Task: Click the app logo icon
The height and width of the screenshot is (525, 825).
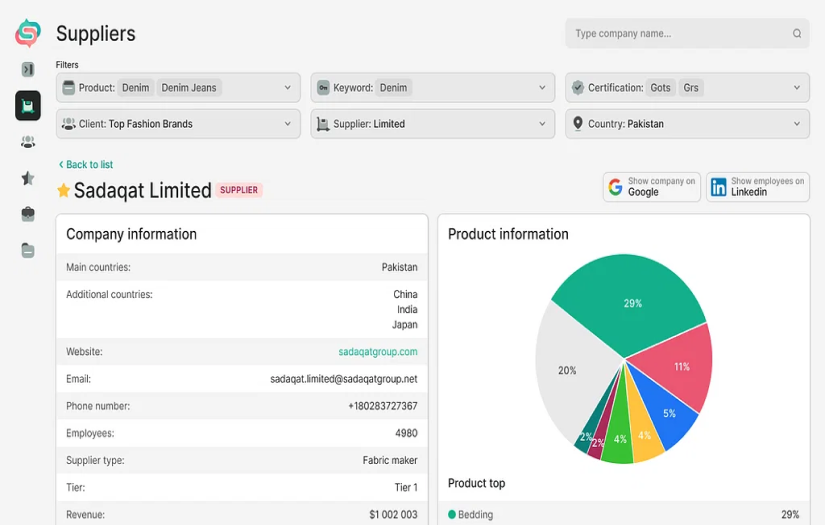Action: click(x=28, y=34)
